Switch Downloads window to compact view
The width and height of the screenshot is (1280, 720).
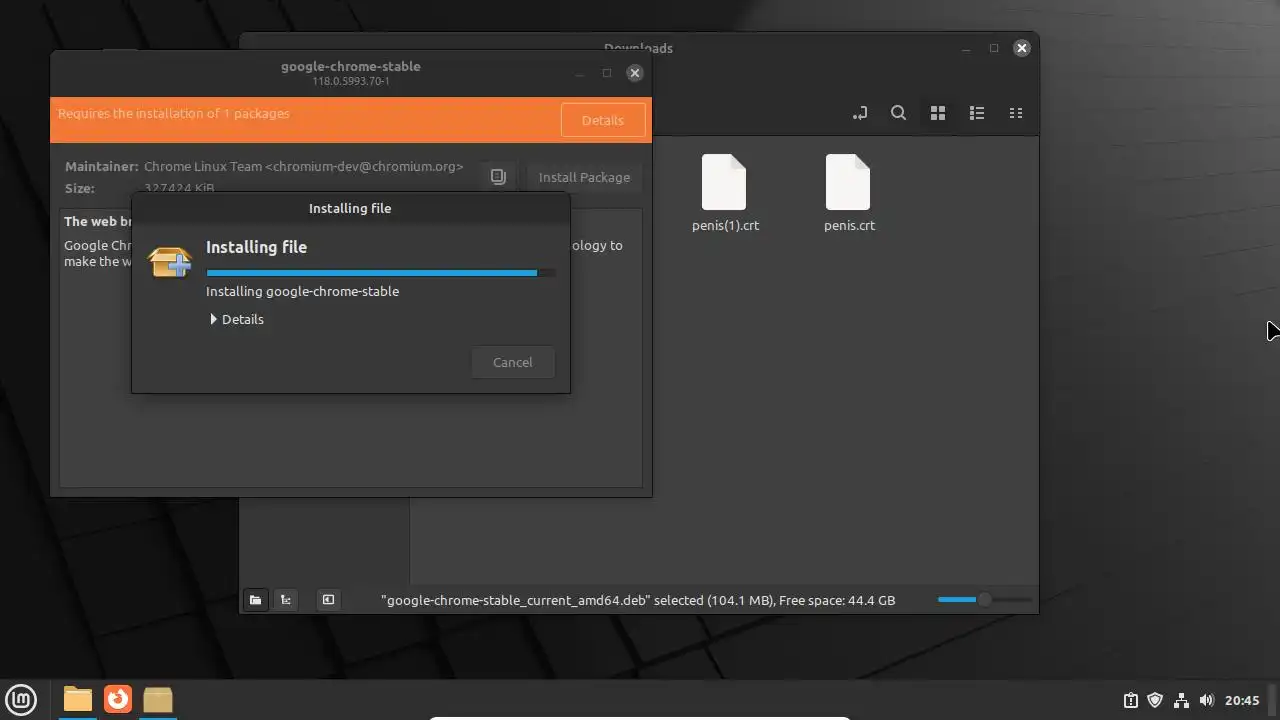[1015, 113]
